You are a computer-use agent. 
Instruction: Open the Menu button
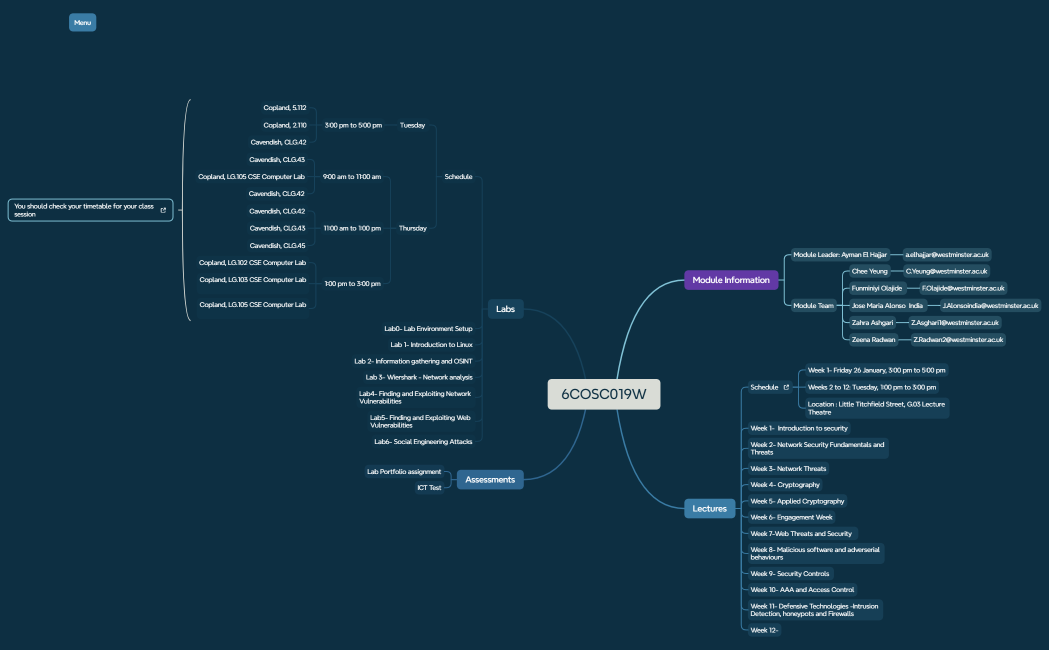point(82,22)
